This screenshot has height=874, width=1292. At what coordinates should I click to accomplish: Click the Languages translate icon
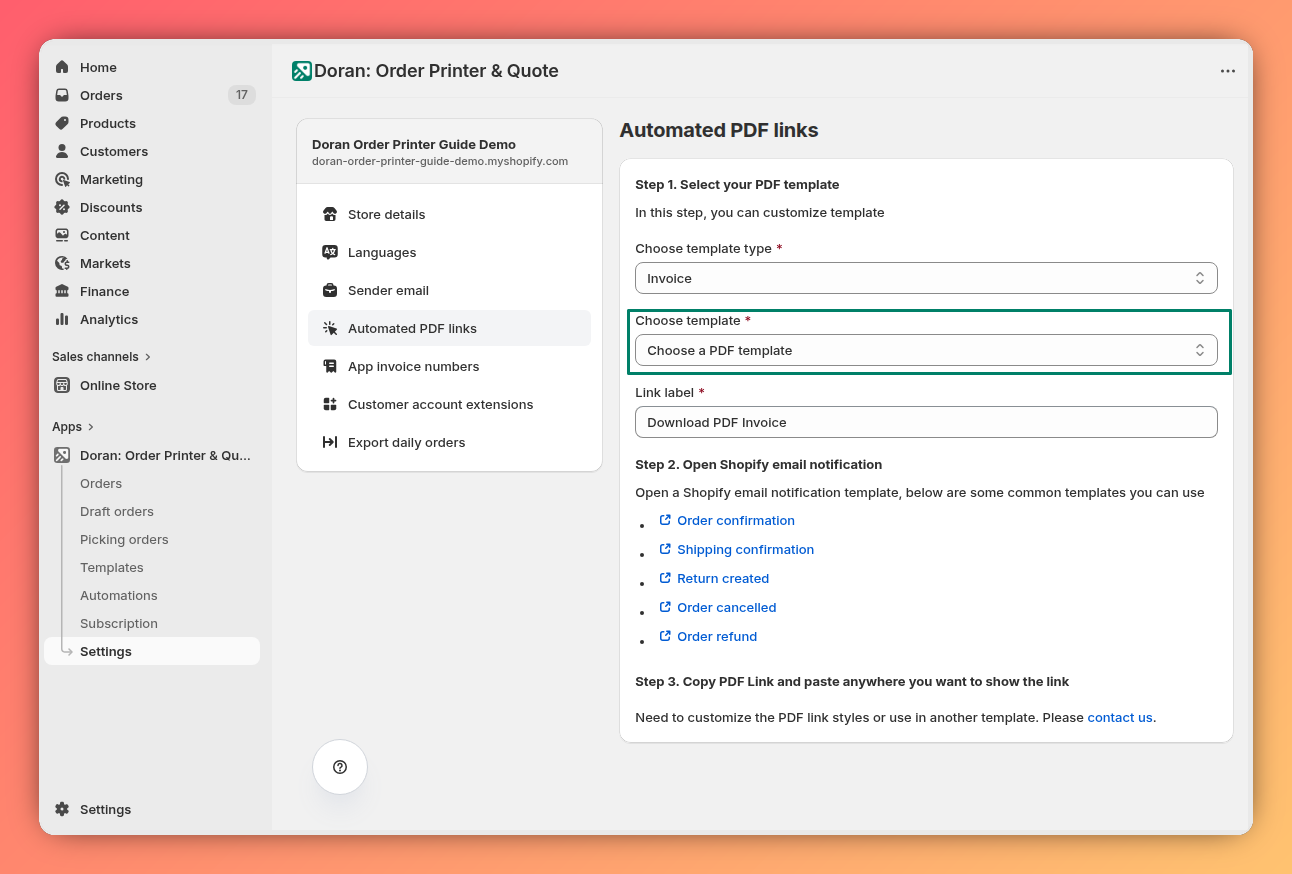coord(330,252)
